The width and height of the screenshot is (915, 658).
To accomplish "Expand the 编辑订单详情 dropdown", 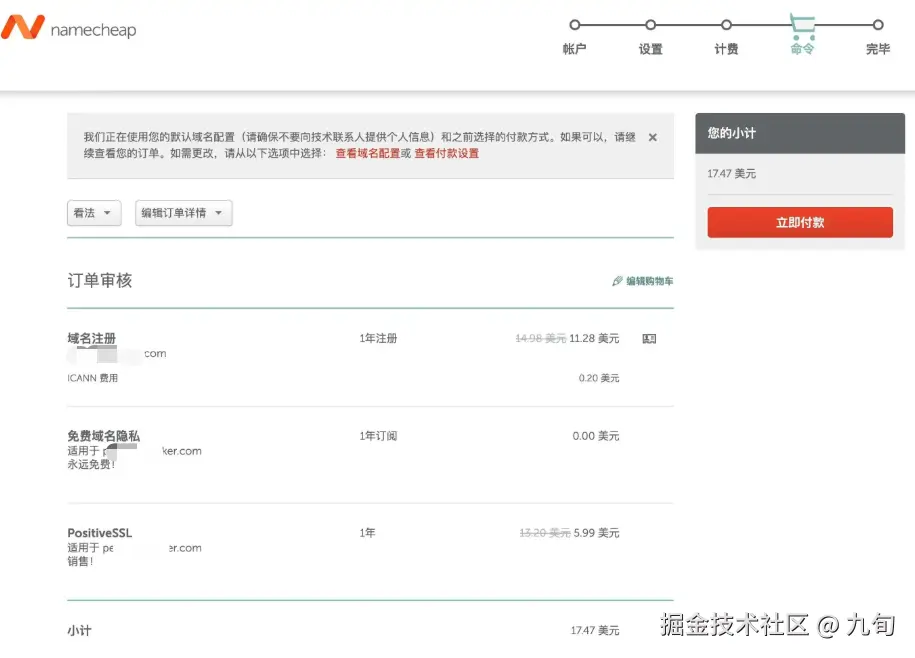I will (x=184, y=213).
